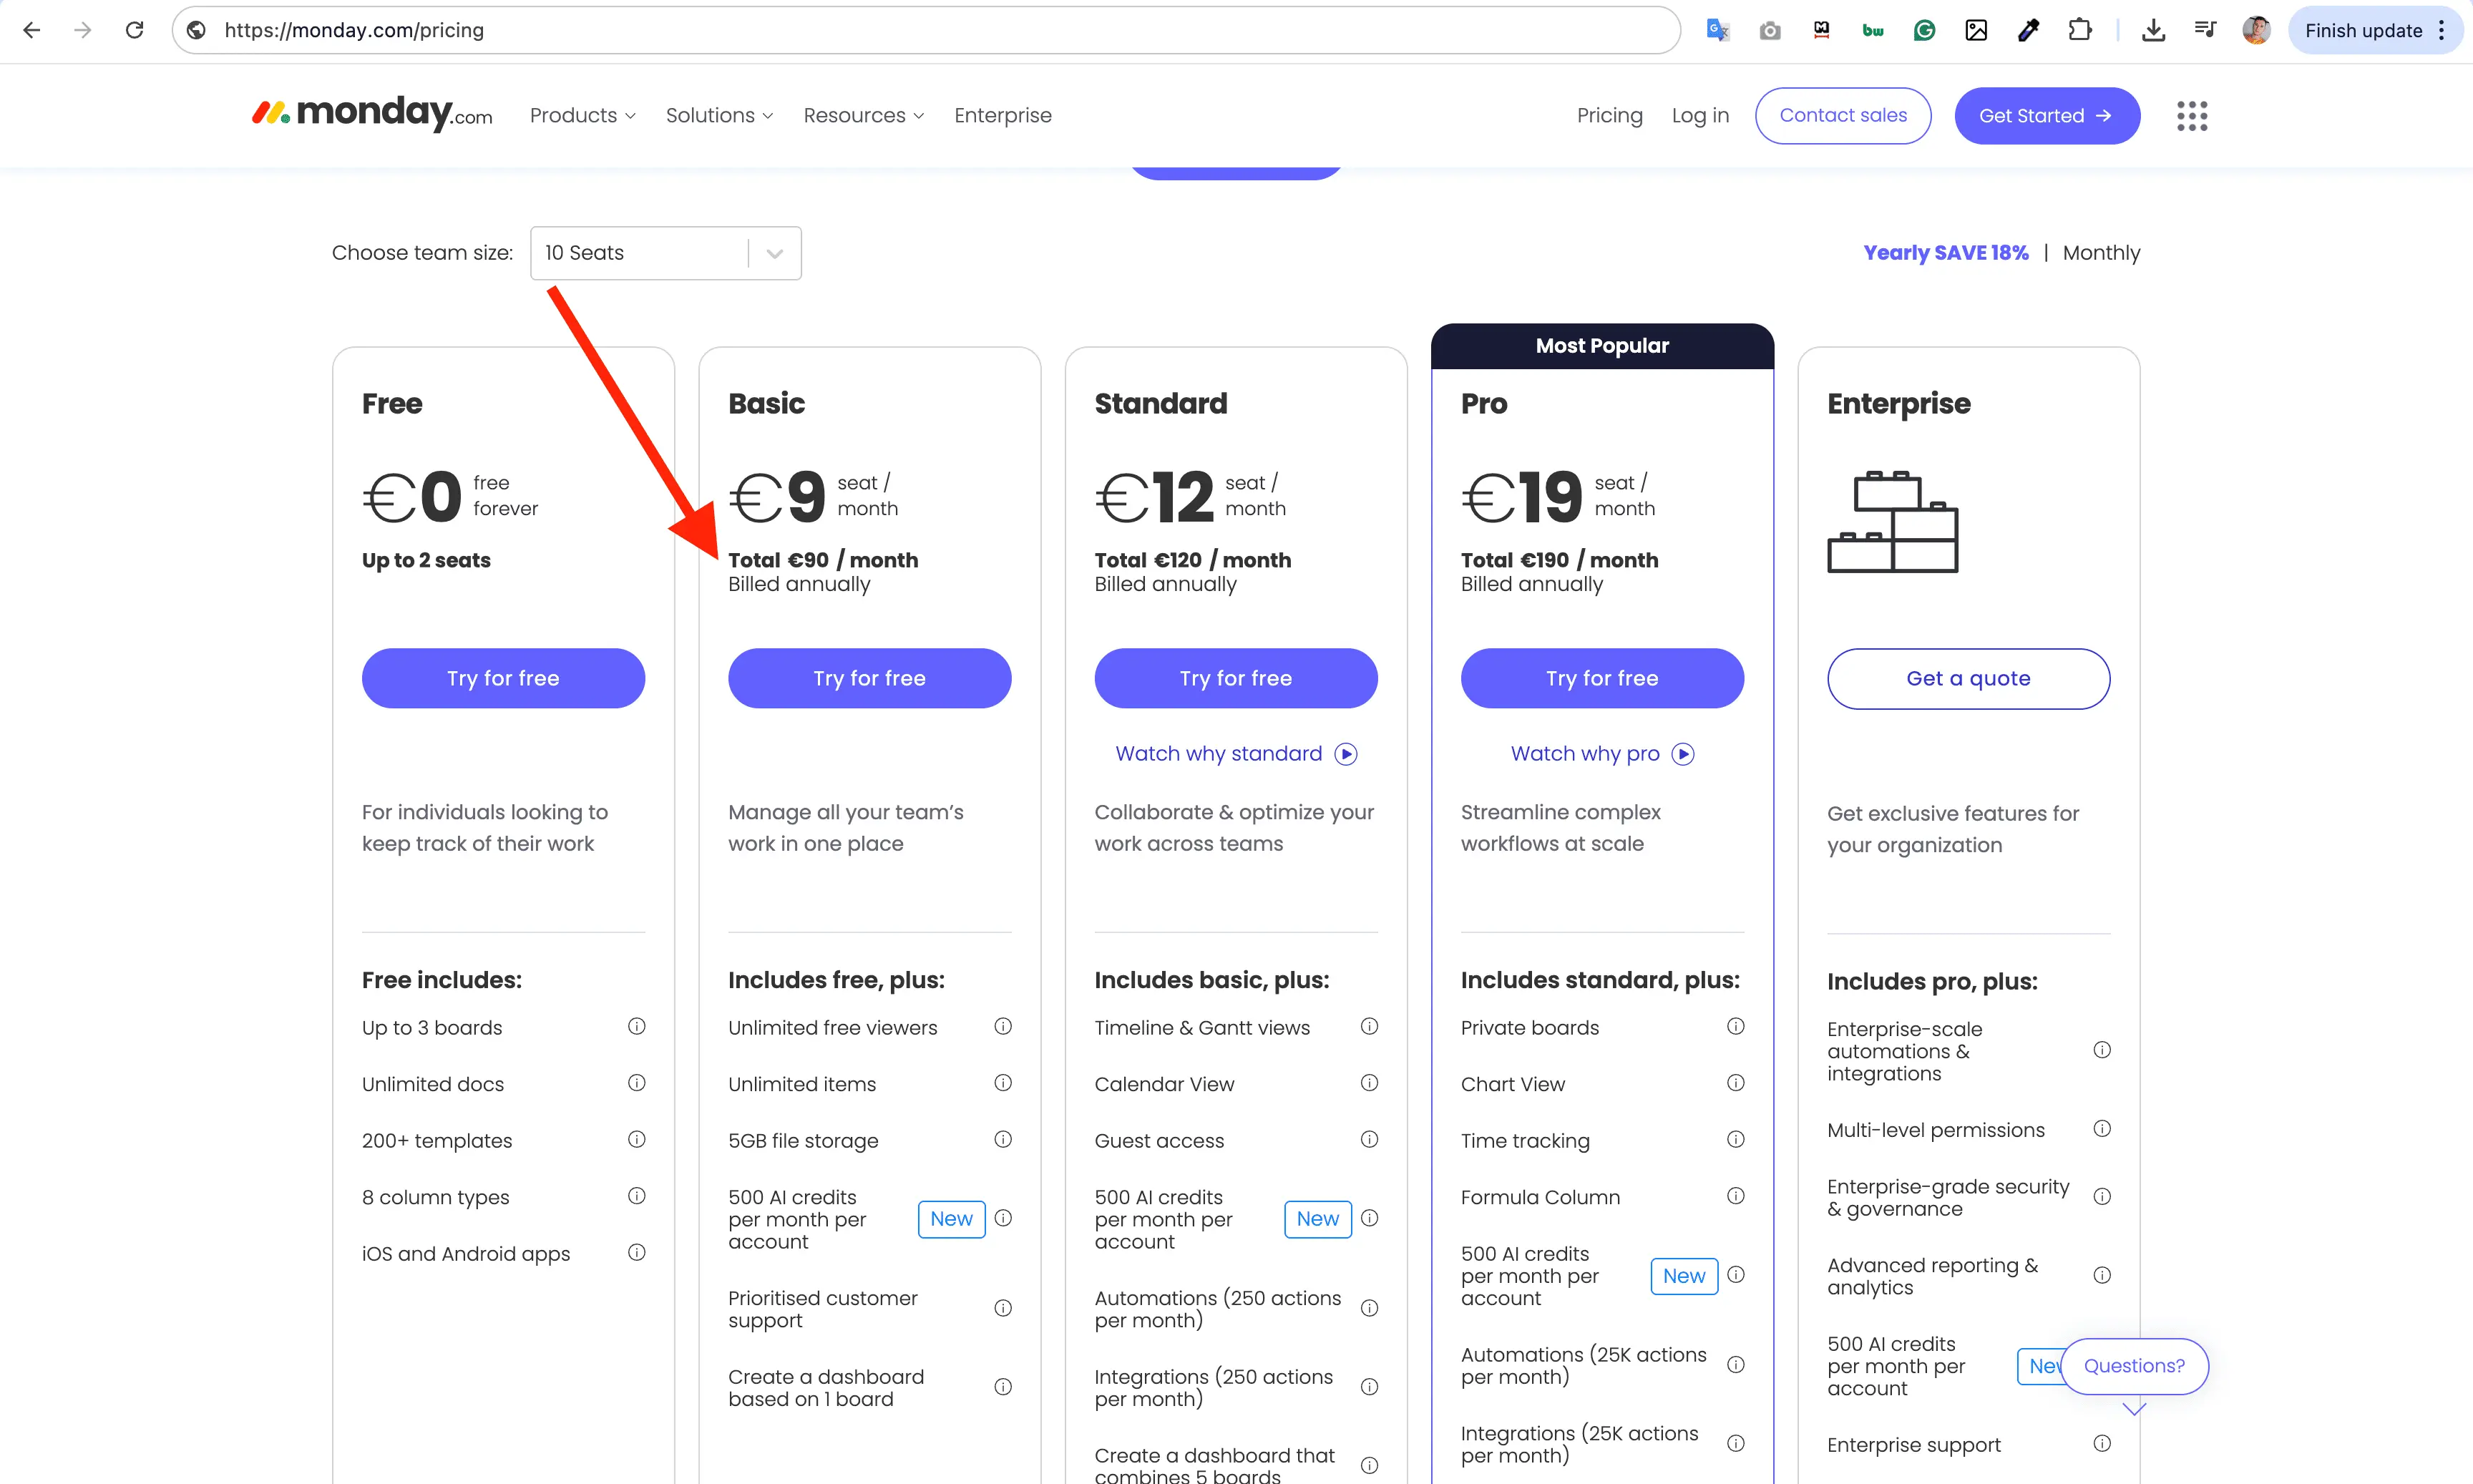
Task: Show info for Timeline & Gantt views
Action: (x=1369, y=1026)
